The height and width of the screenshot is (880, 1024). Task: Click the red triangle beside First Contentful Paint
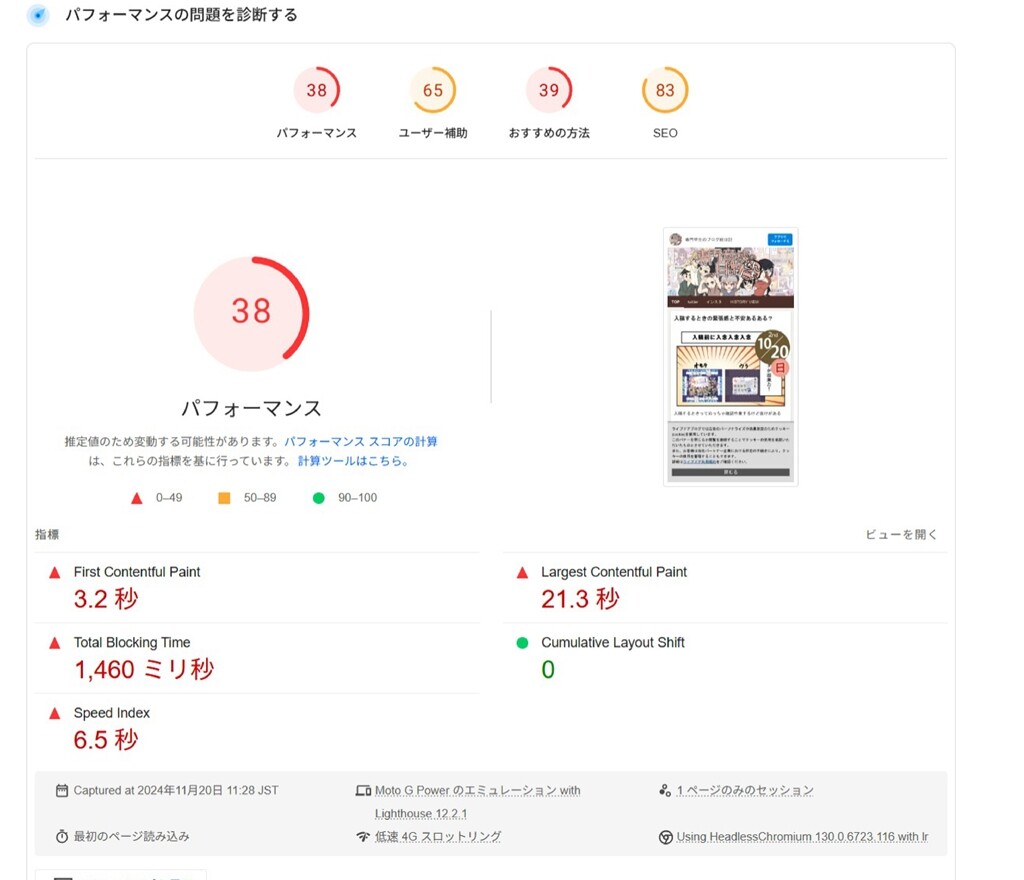(x=55, y=573)
